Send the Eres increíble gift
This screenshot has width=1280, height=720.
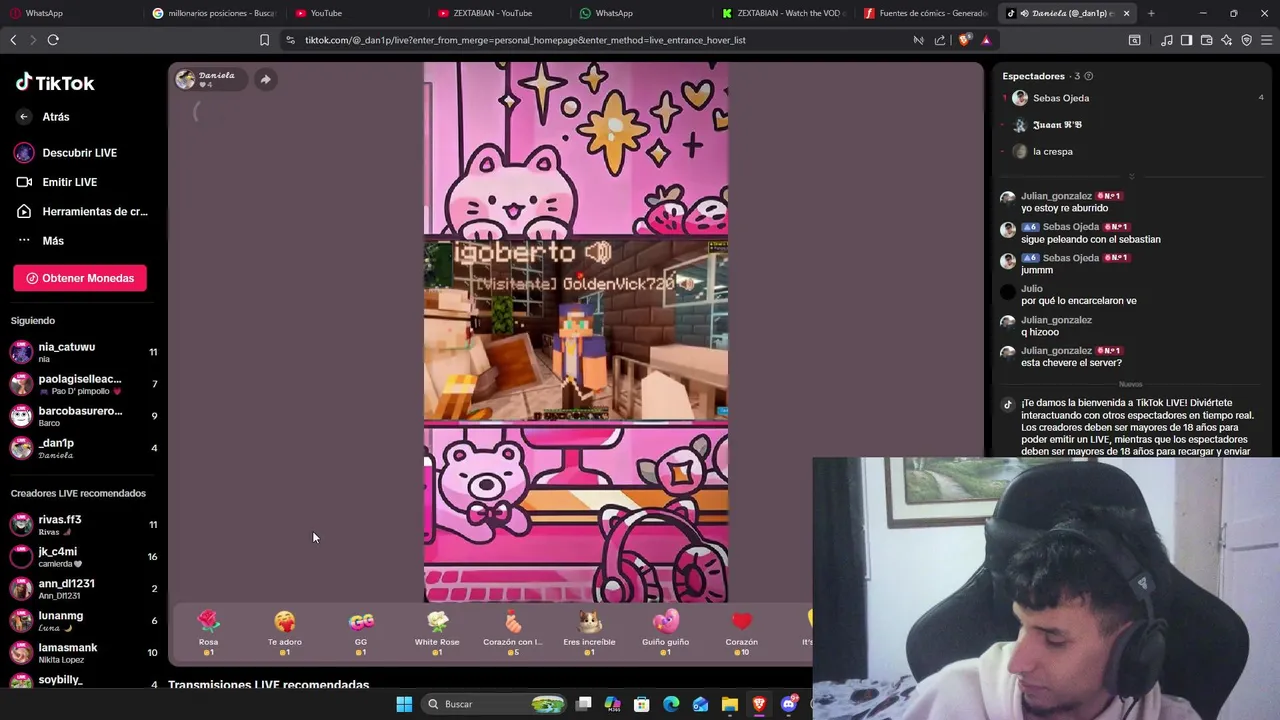pyautogui.click(x=589, y=631)
